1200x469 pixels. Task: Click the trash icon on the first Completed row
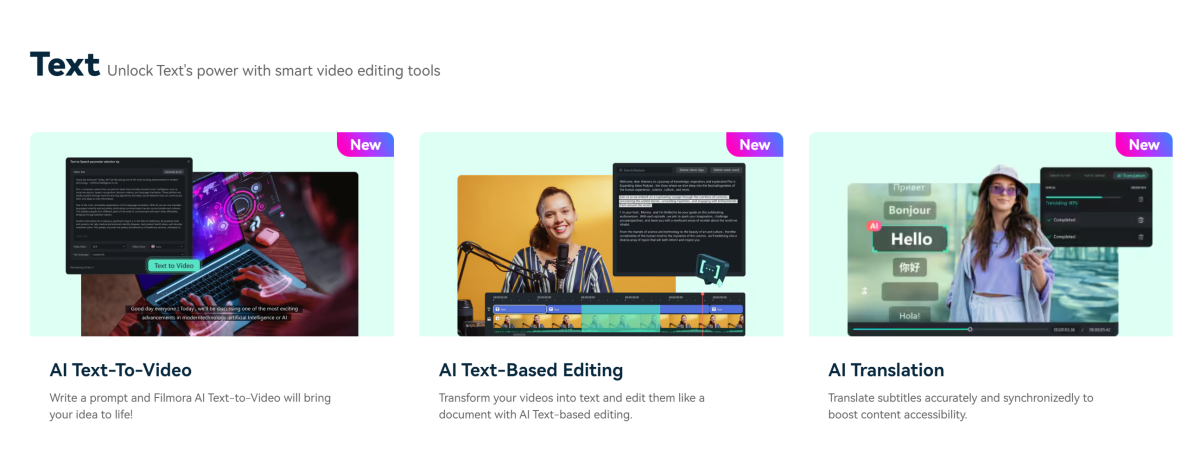(x=1140, y=220)
